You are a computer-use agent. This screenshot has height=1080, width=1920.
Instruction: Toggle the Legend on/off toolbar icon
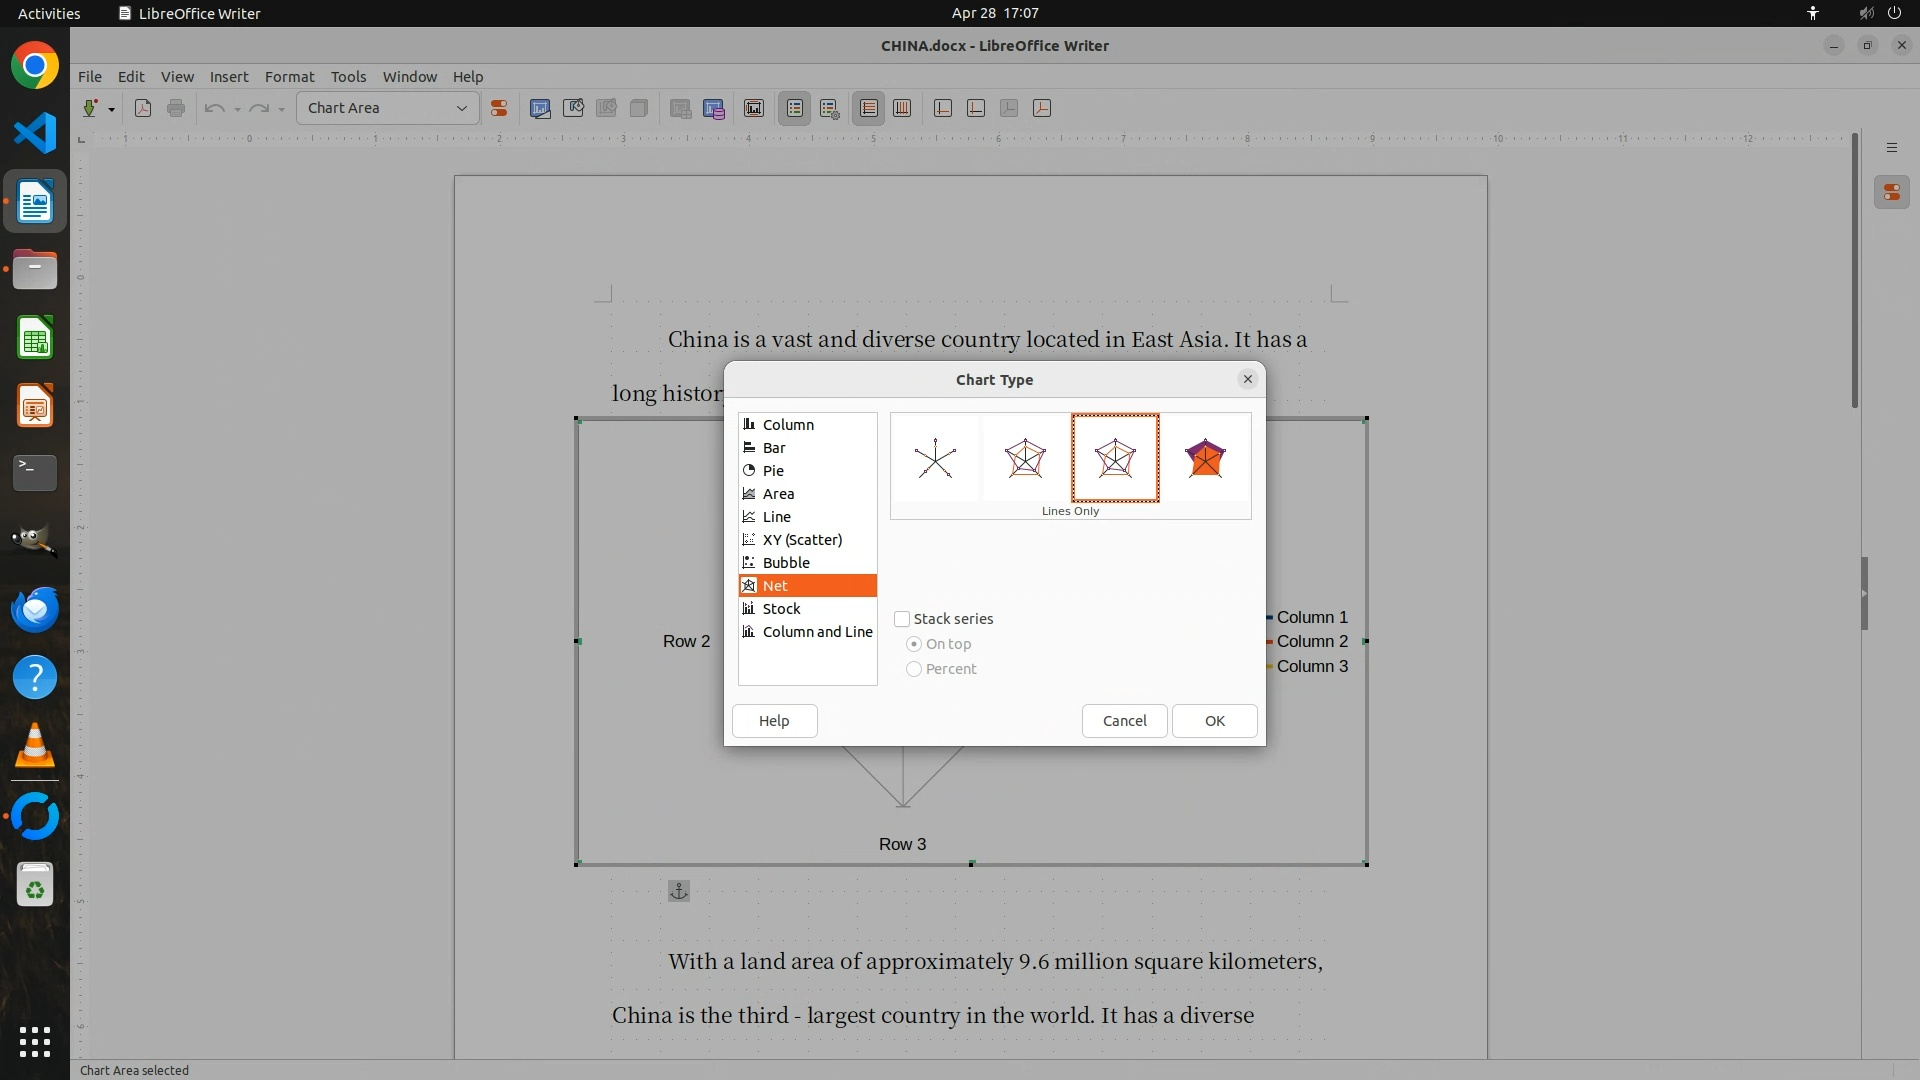click(795, 108)
